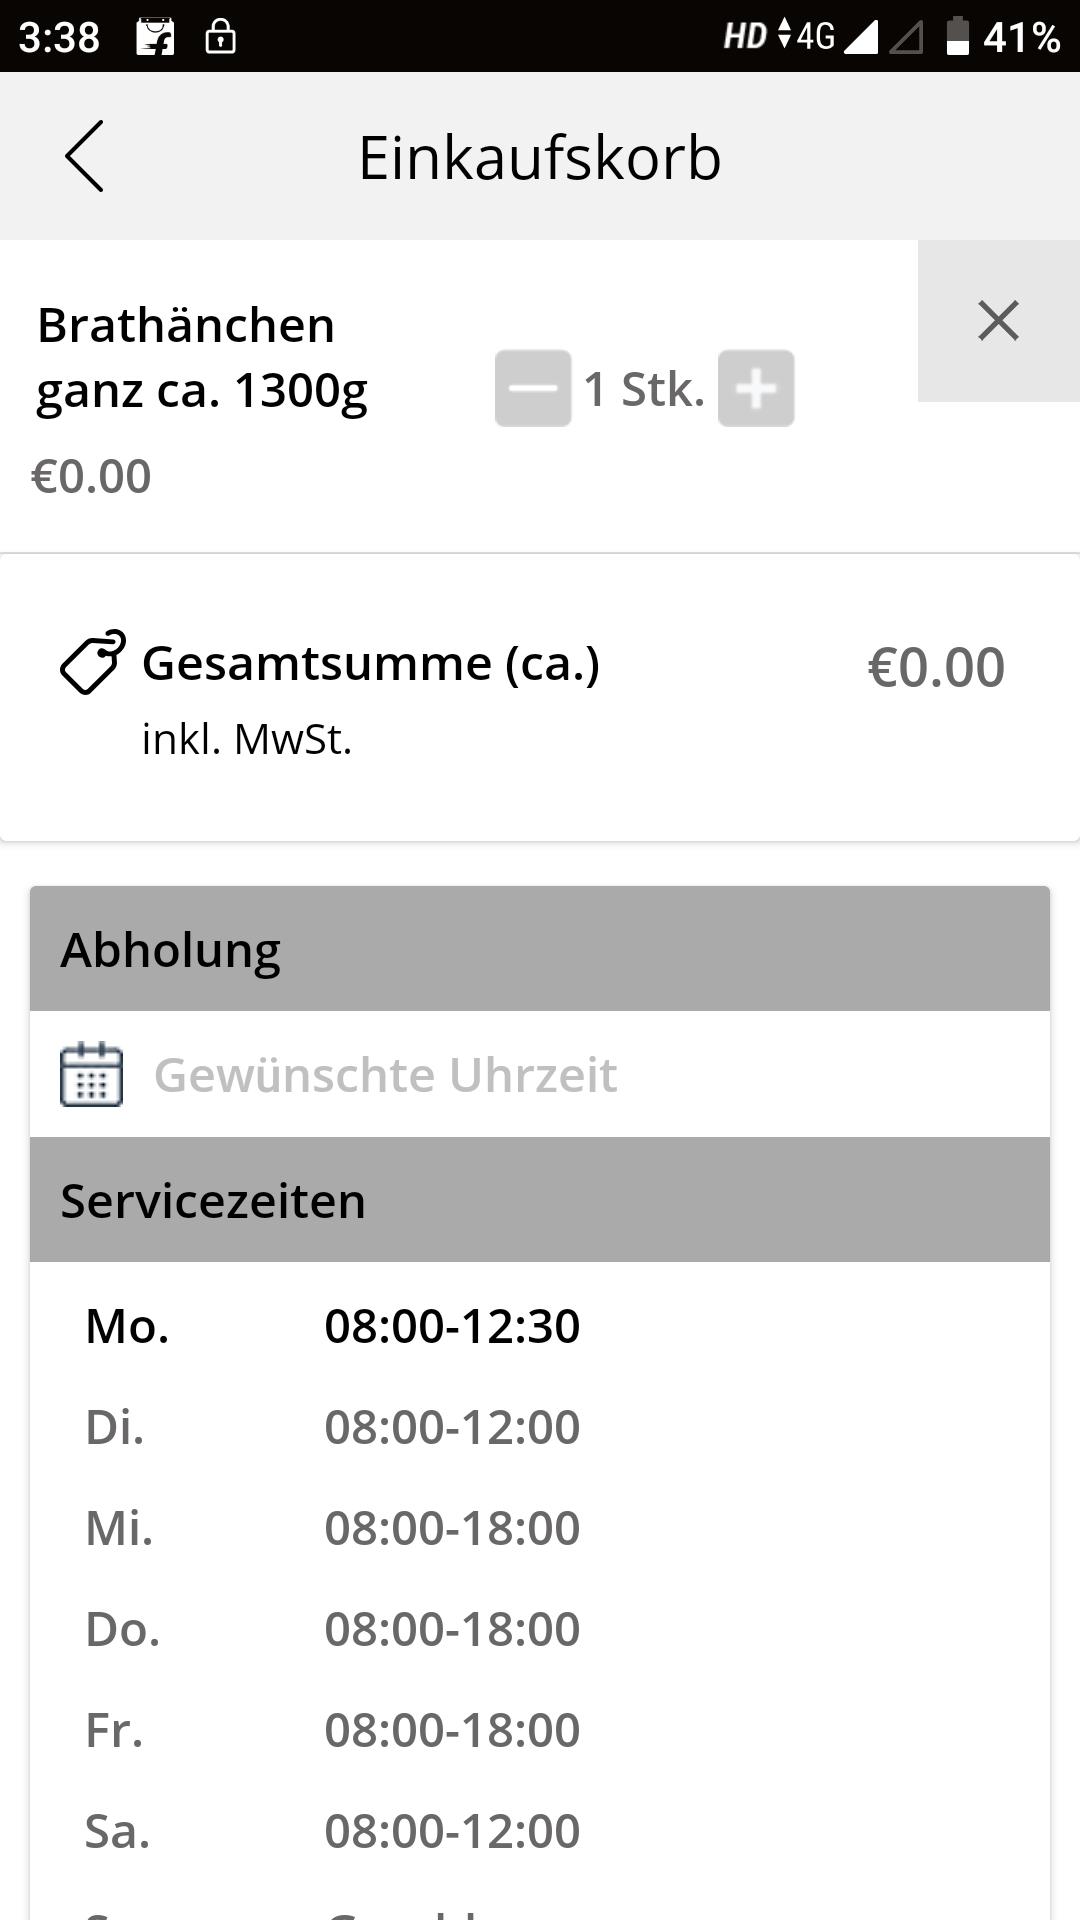This screenshot has width=1080, height=1920.
Task: Increase Brathänchen quantity with plus button
Action: point(756,388)
